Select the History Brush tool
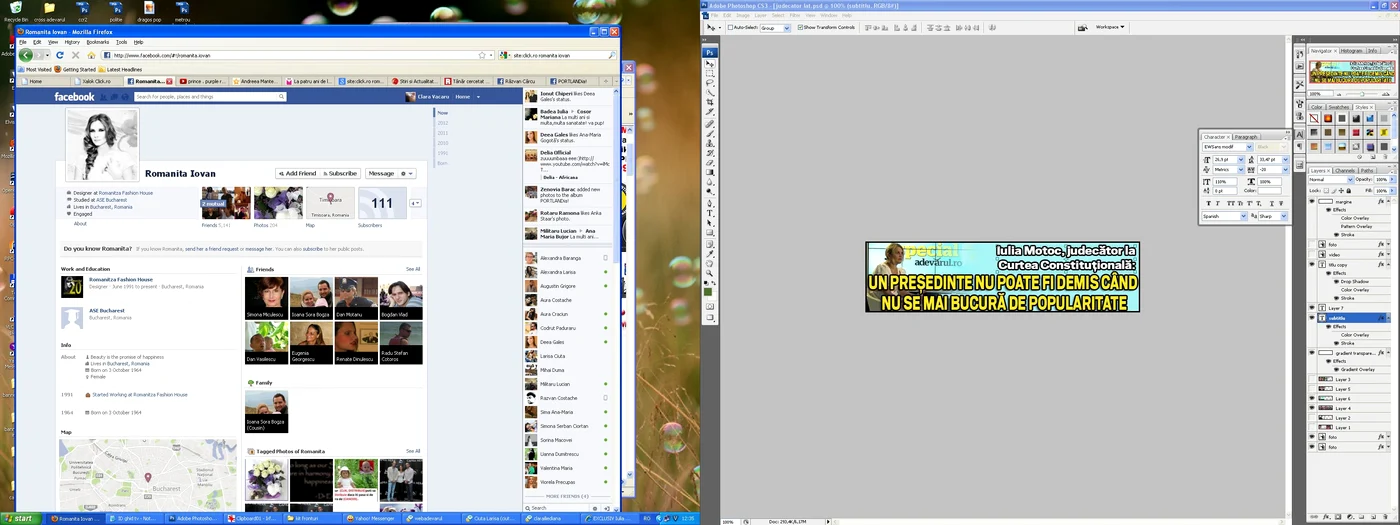 (710, 153)
